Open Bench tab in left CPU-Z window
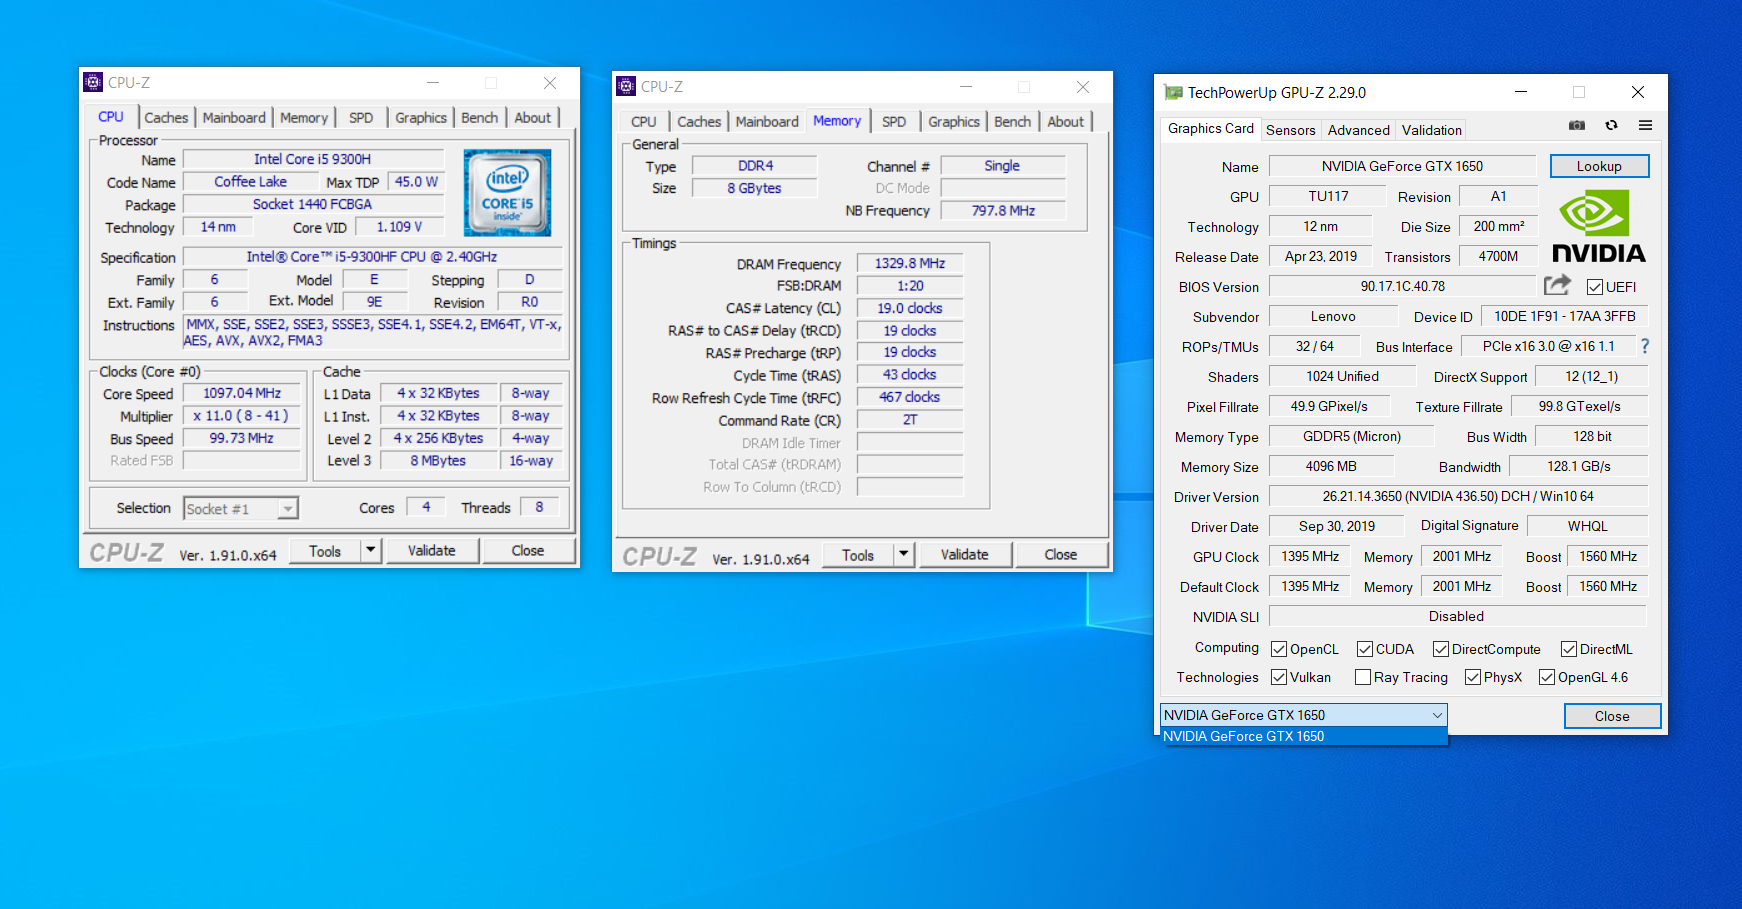1742x909 pixels. point(479,118)
